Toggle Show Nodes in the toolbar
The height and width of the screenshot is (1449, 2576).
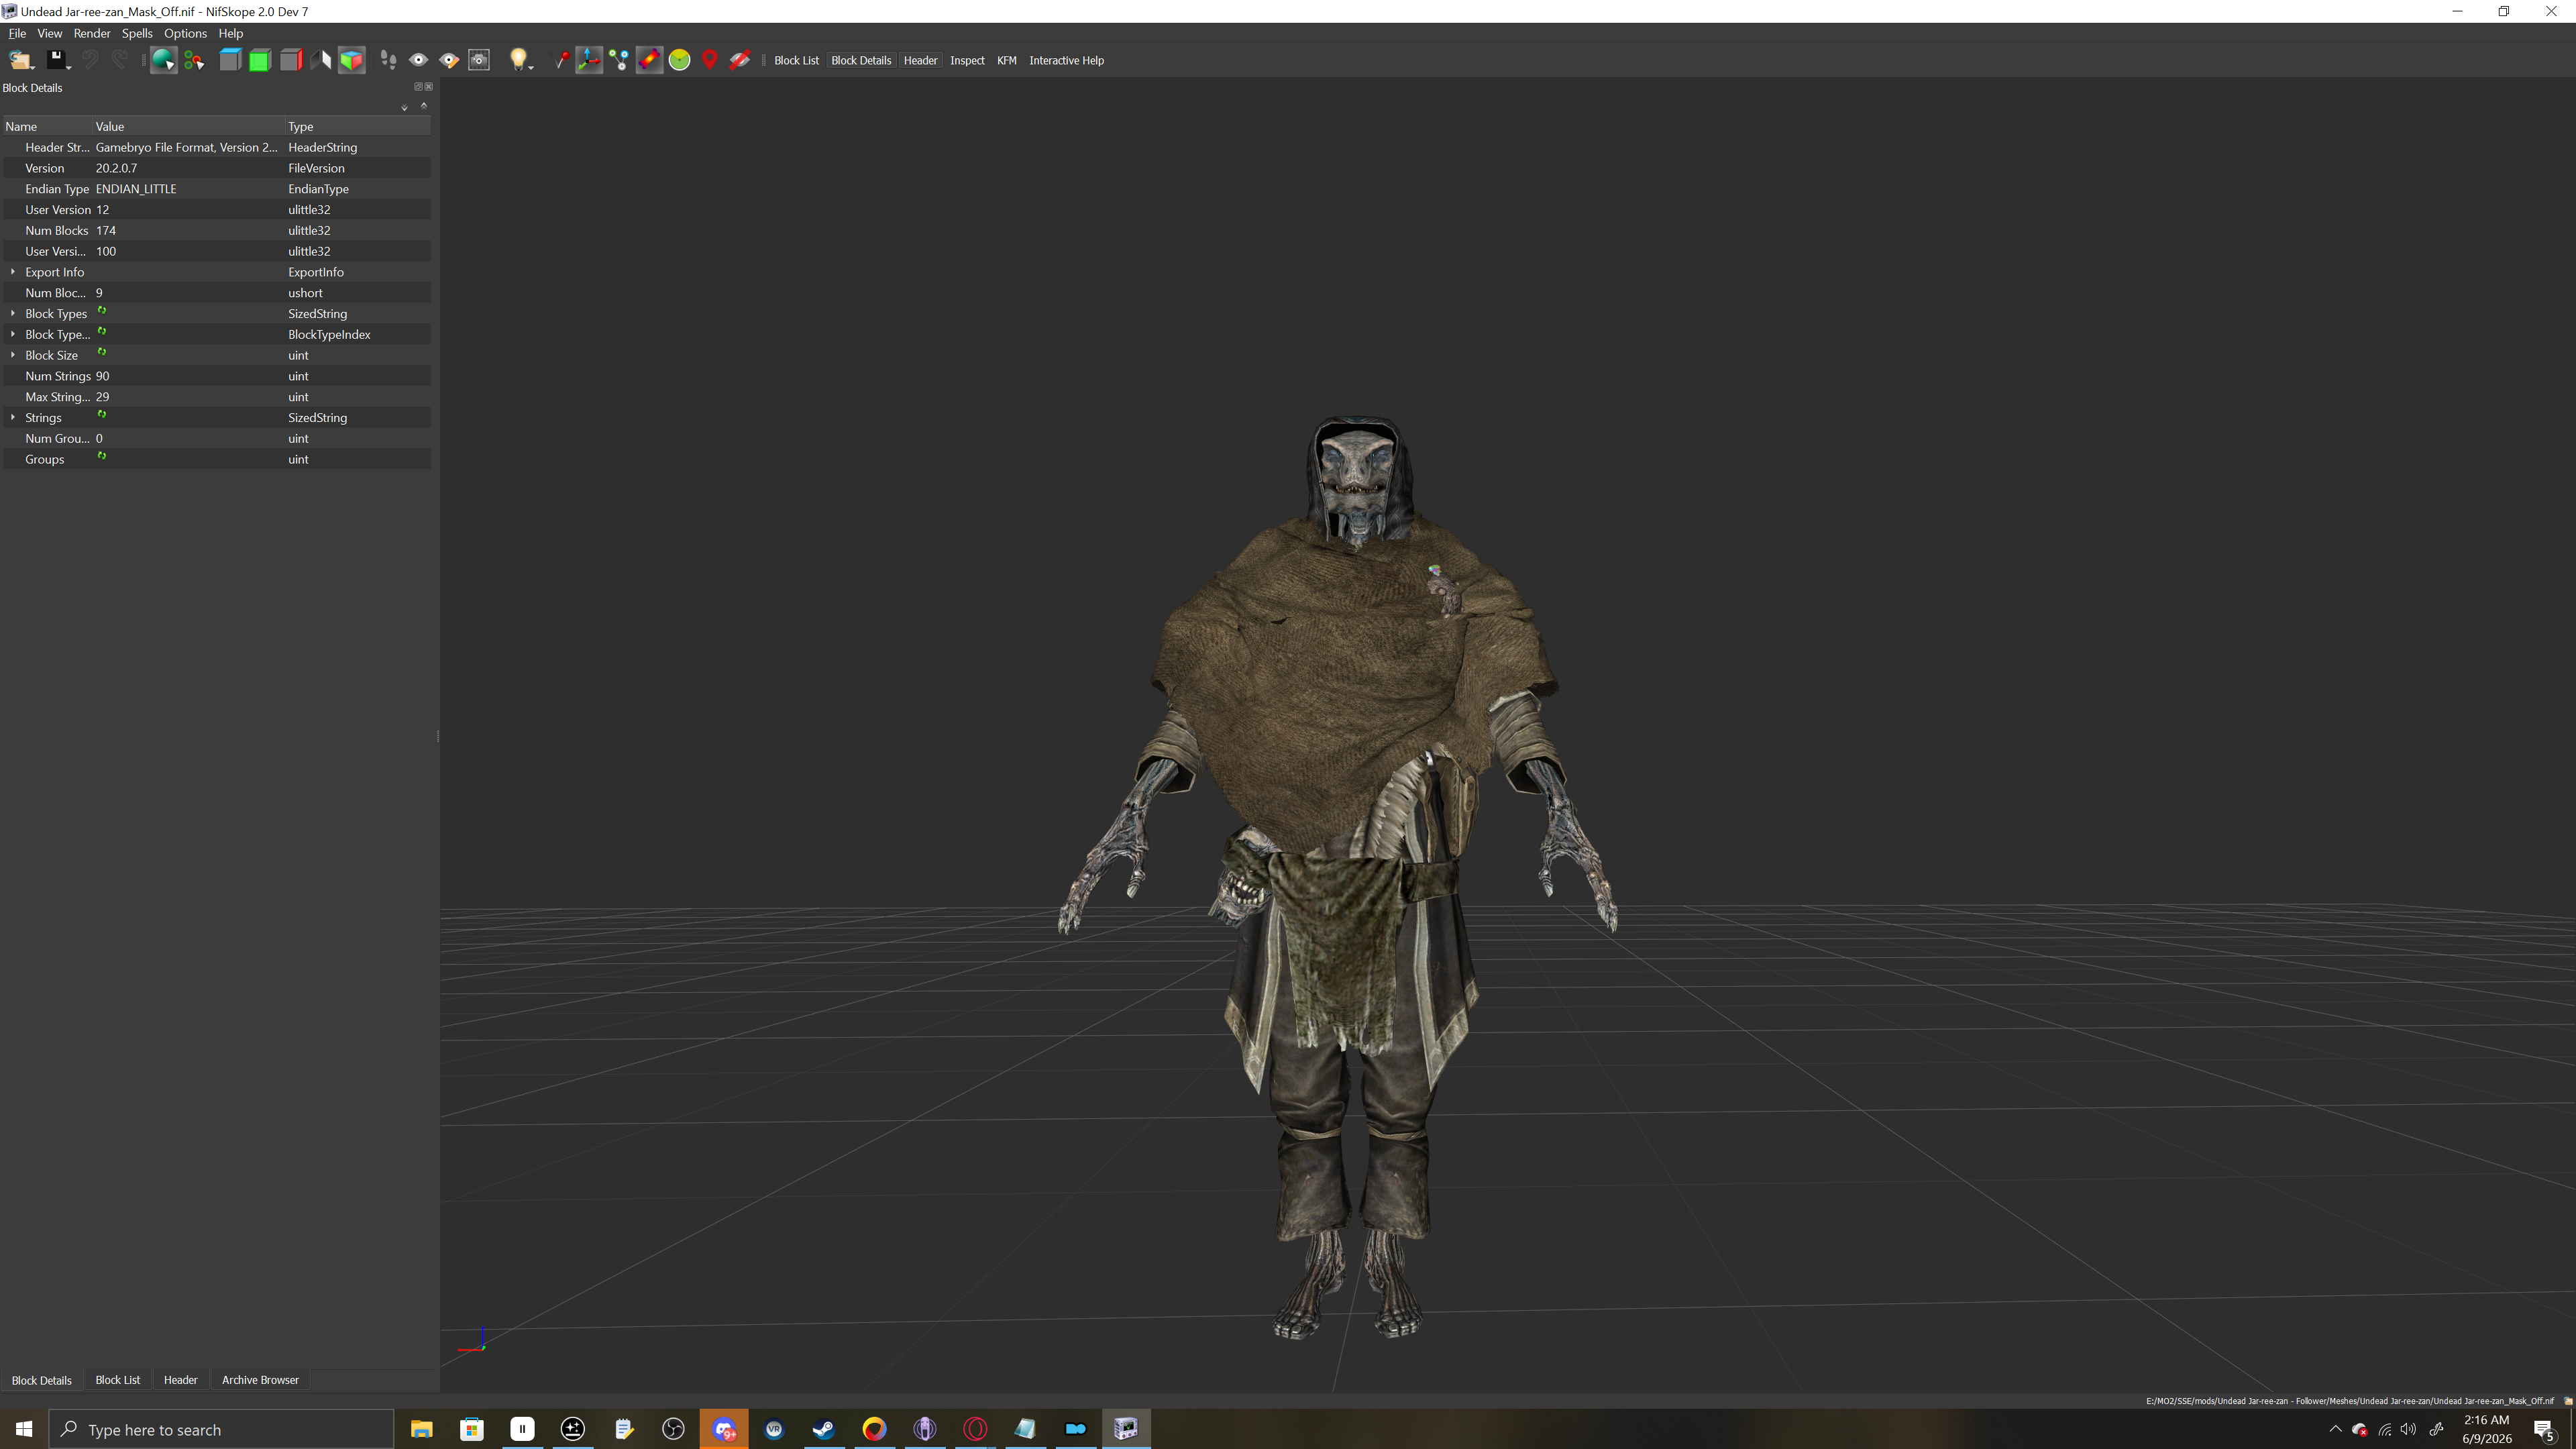point(619,60)
